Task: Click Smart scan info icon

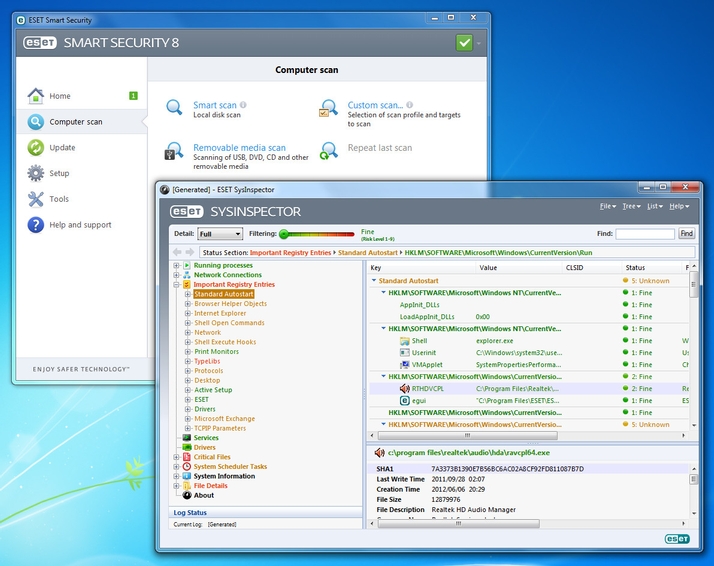Action: click(x=243, y=105)
